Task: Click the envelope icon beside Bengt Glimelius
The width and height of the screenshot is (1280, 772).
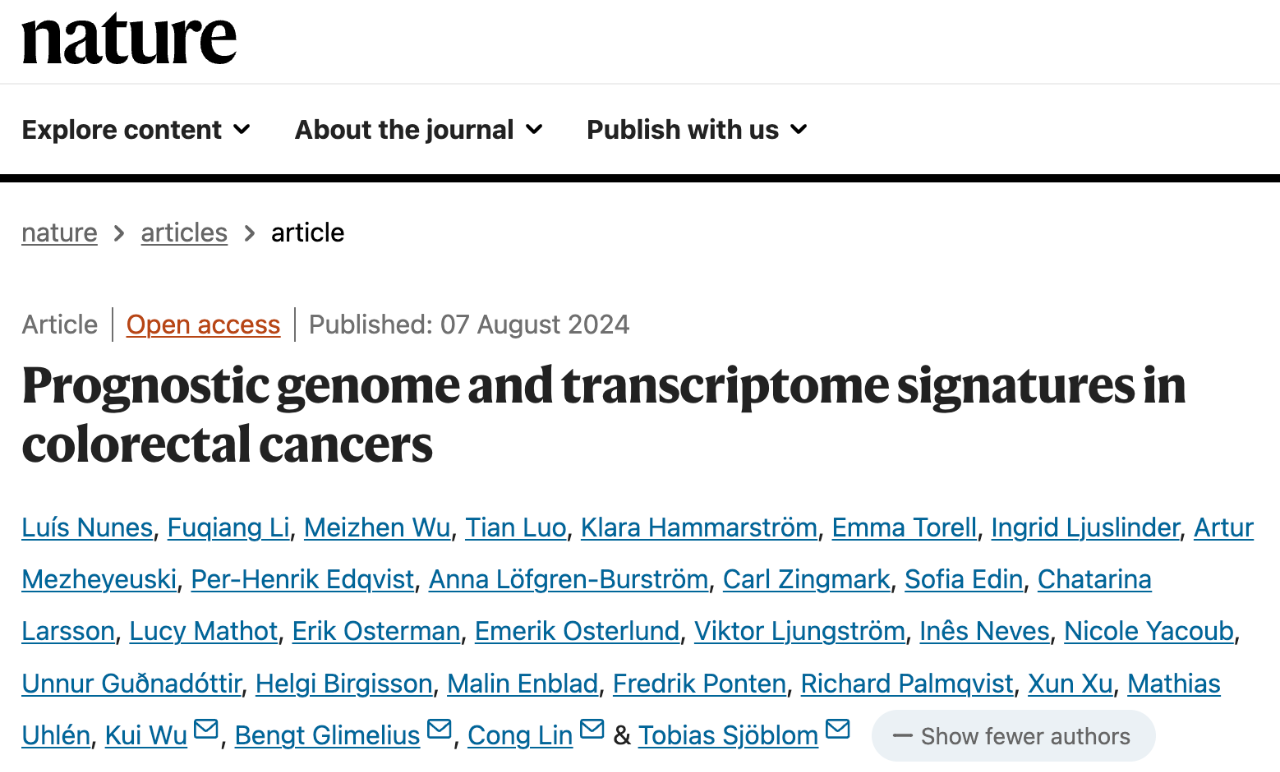Action: 439,731
